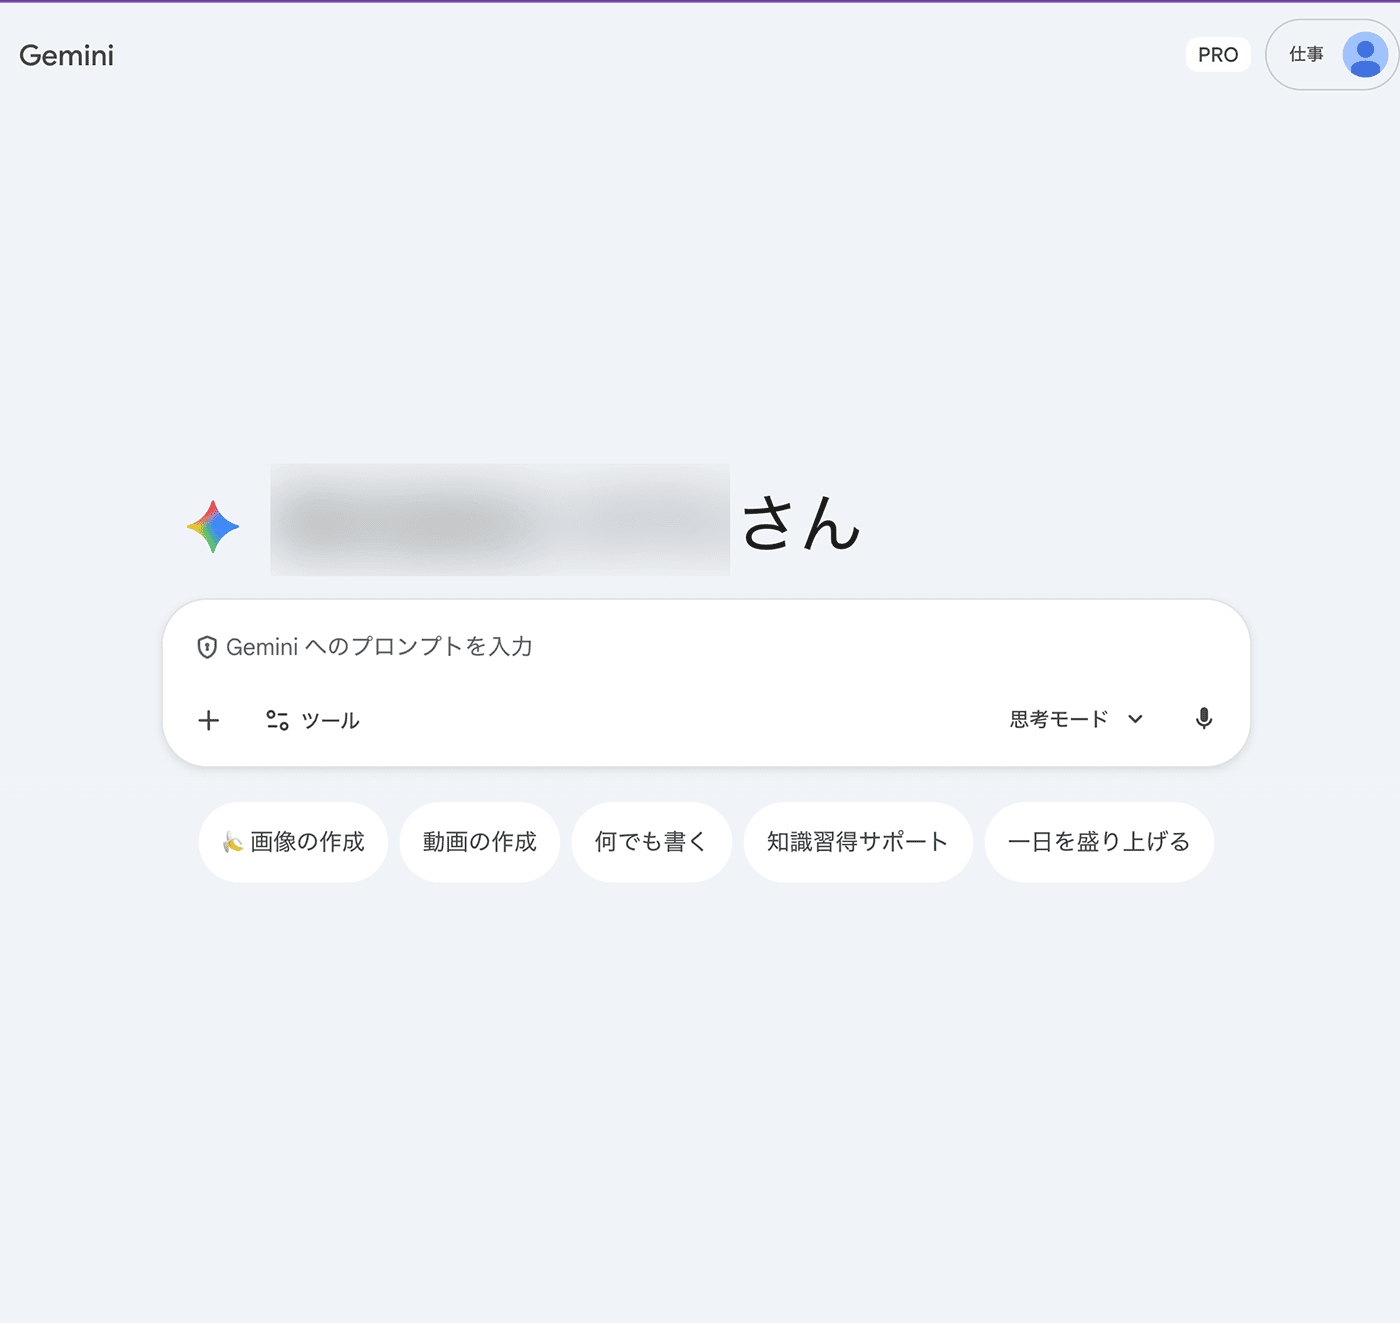This screenshot has height=1323, width=1400.
Task: Click the banana icon on the image chip
Action: 232,842
